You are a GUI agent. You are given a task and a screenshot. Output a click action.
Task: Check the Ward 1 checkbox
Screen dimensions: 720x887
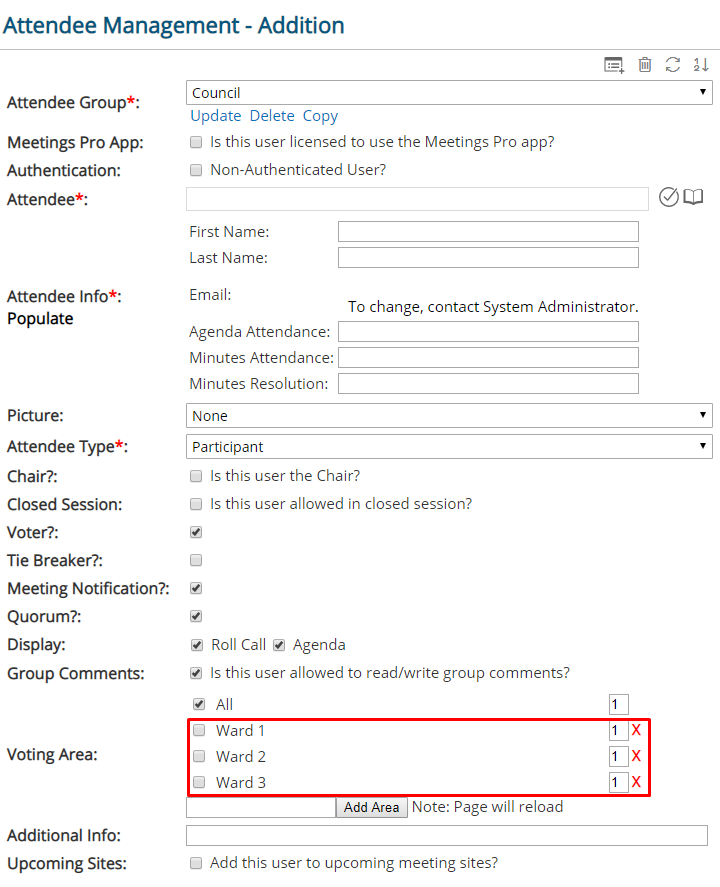(199, 730)
